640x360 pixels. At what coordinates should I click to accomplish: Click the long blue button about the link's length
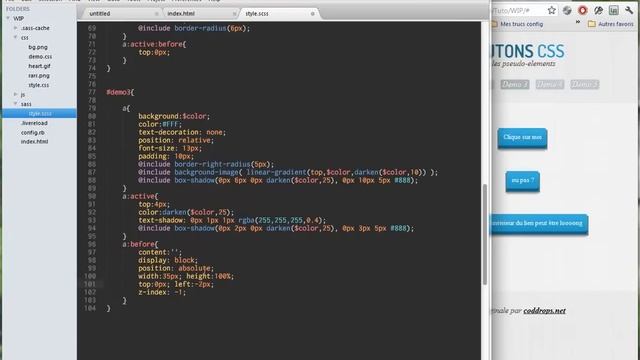click(x=539, y=224)
